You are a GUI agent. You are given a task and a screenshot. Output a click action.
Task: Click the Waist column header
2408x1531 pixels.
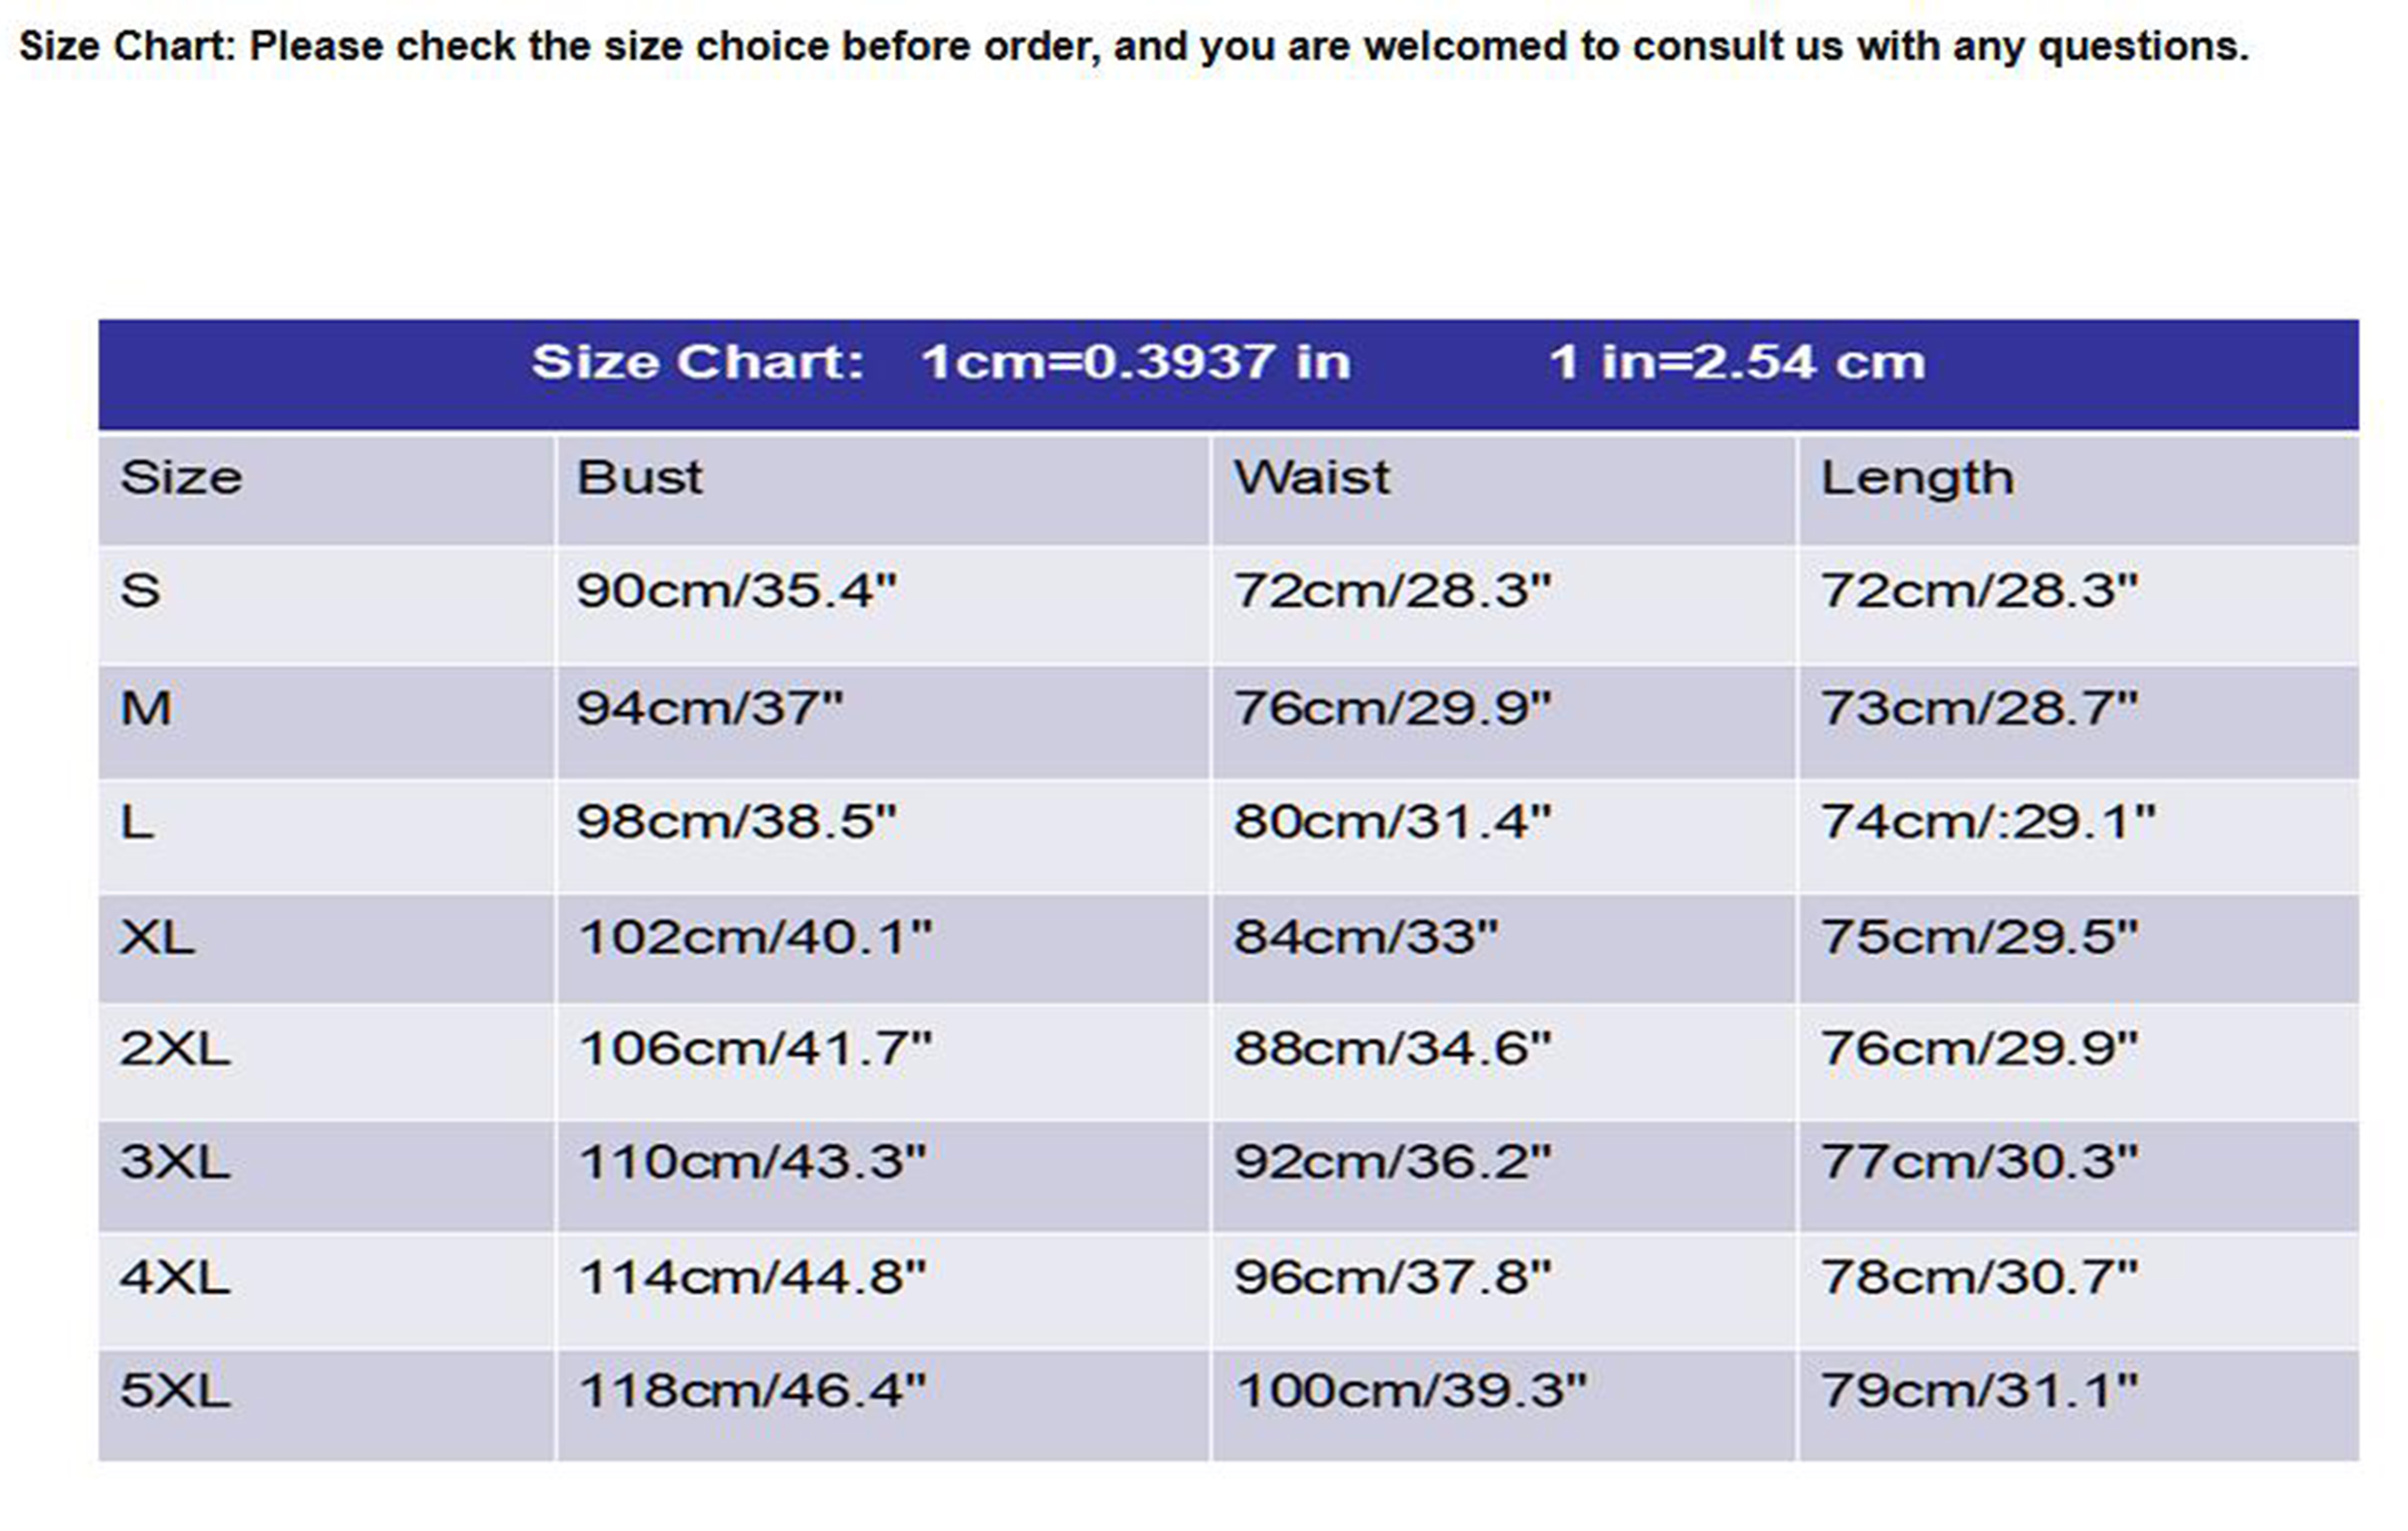tap(1311, 478)
